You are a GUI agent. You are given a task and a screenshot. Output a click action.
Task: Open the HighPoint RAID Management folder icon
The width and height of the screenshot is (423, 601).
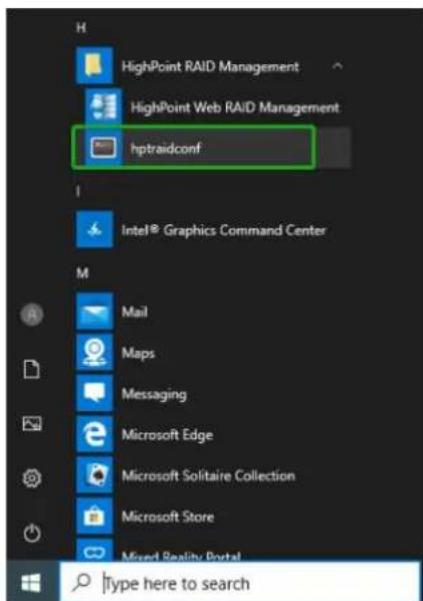(x=95, y=66)
